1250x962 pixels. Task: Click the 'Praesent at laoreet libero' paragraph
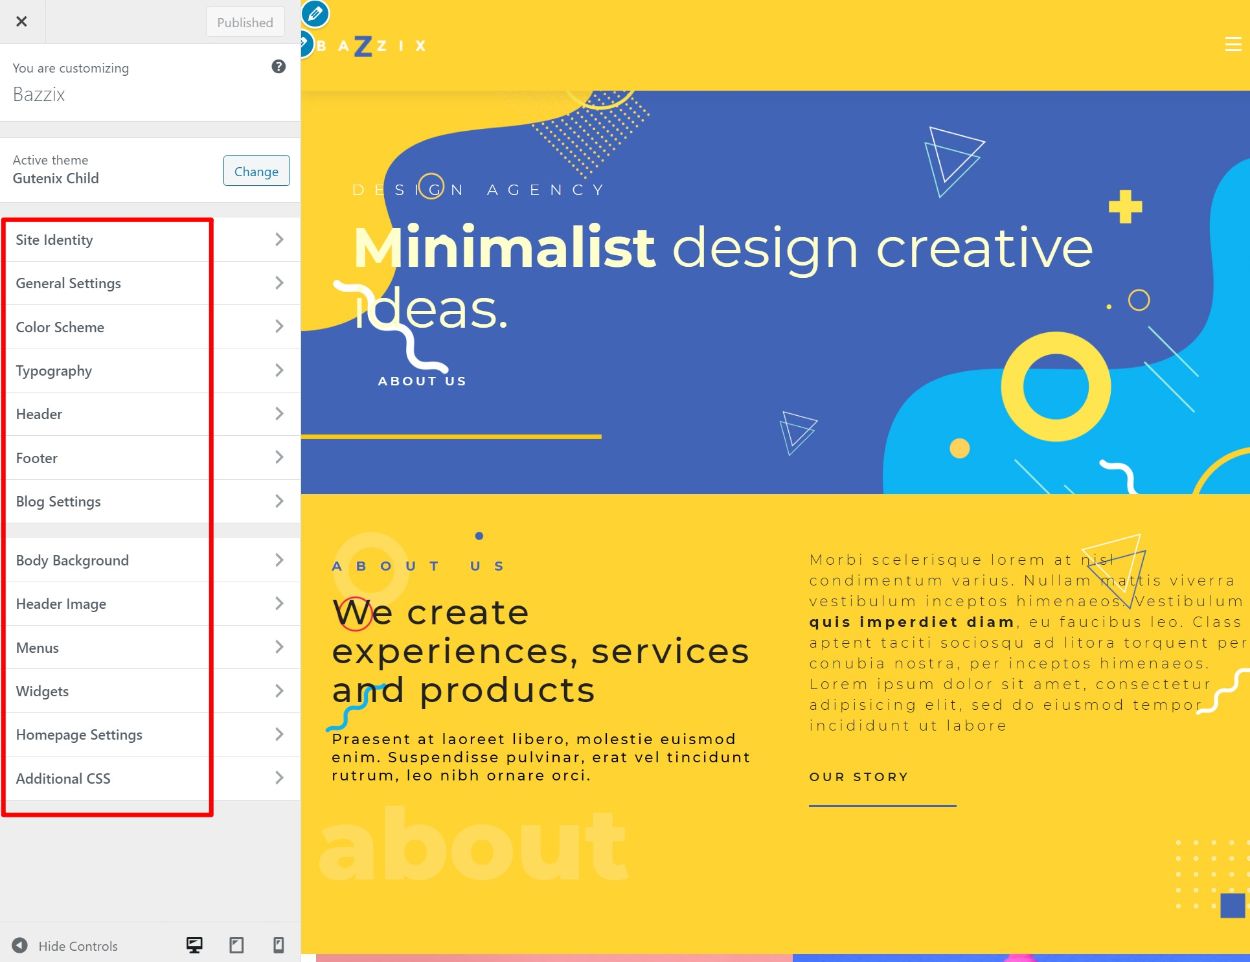541,757
